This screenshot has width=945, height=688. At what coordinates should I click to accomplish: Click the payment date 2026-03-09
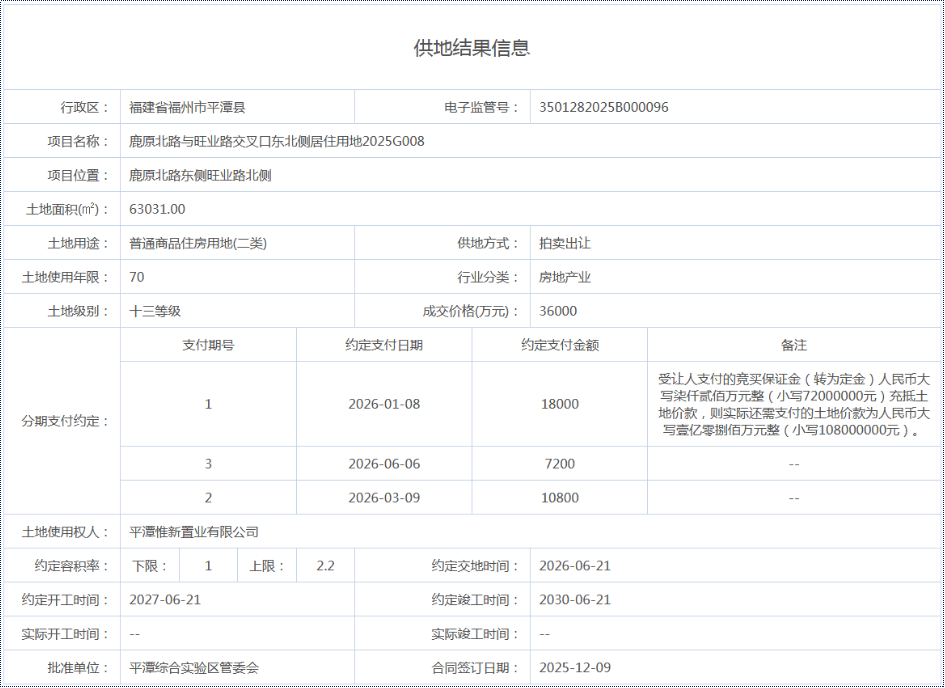click(x=384, y=498)
